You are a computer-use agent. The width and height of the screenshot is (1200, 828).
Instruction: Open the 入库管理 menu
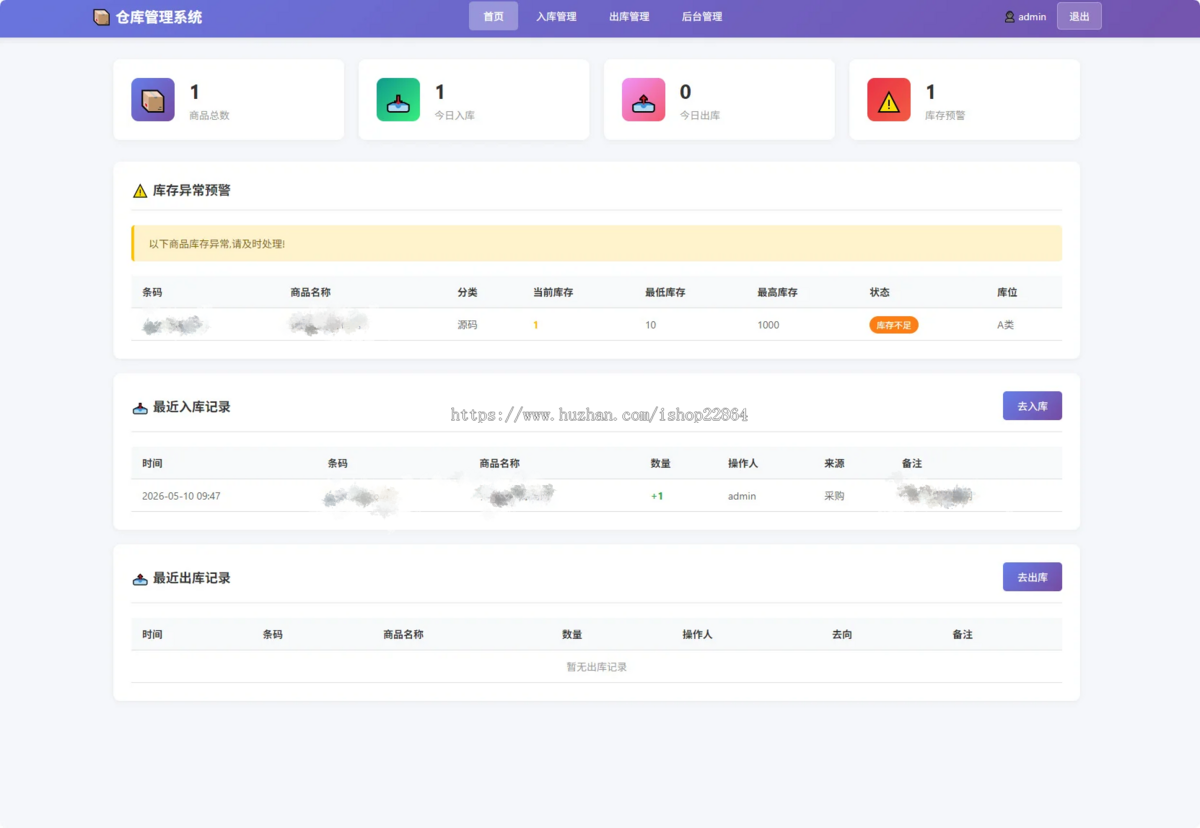coord(556,16)
